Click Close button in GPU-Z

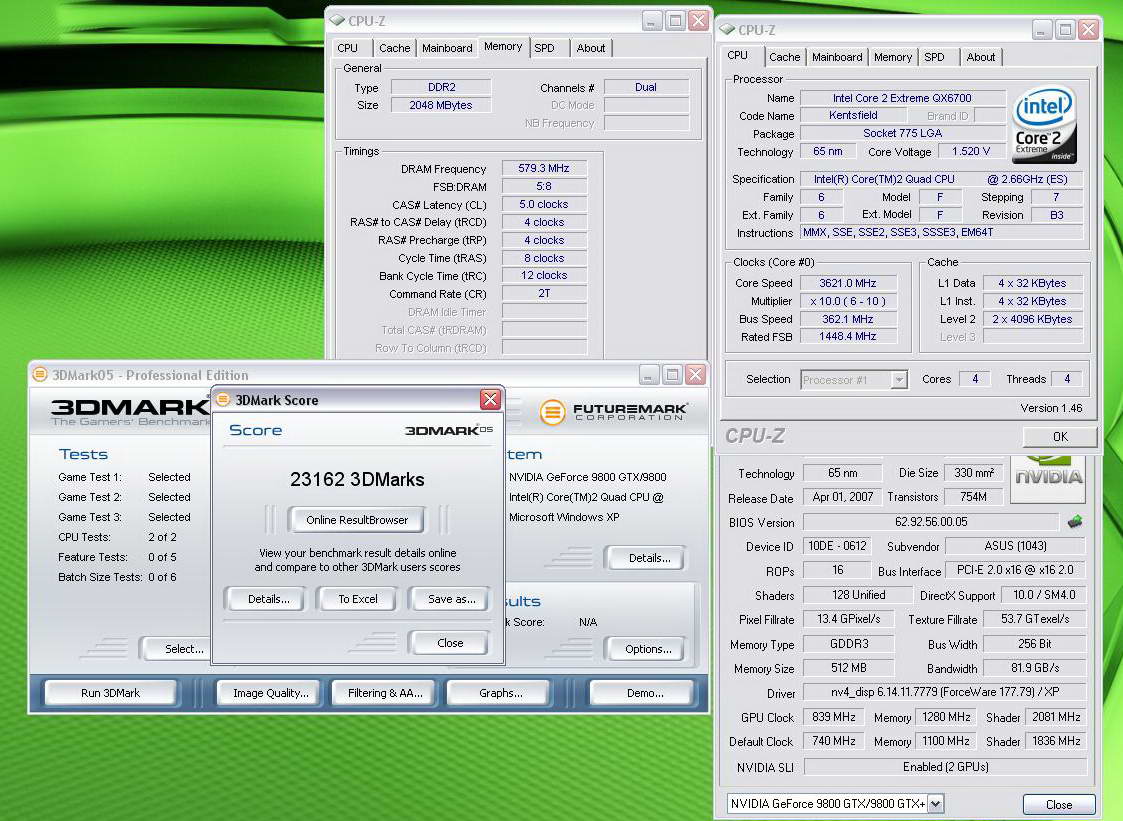[1059, 805]
